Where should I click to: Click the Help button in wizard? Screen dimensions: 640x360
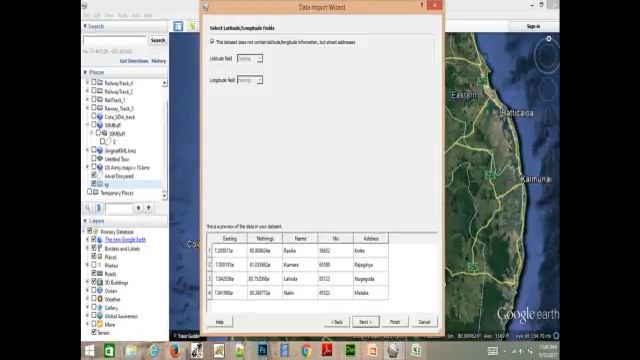220,322
